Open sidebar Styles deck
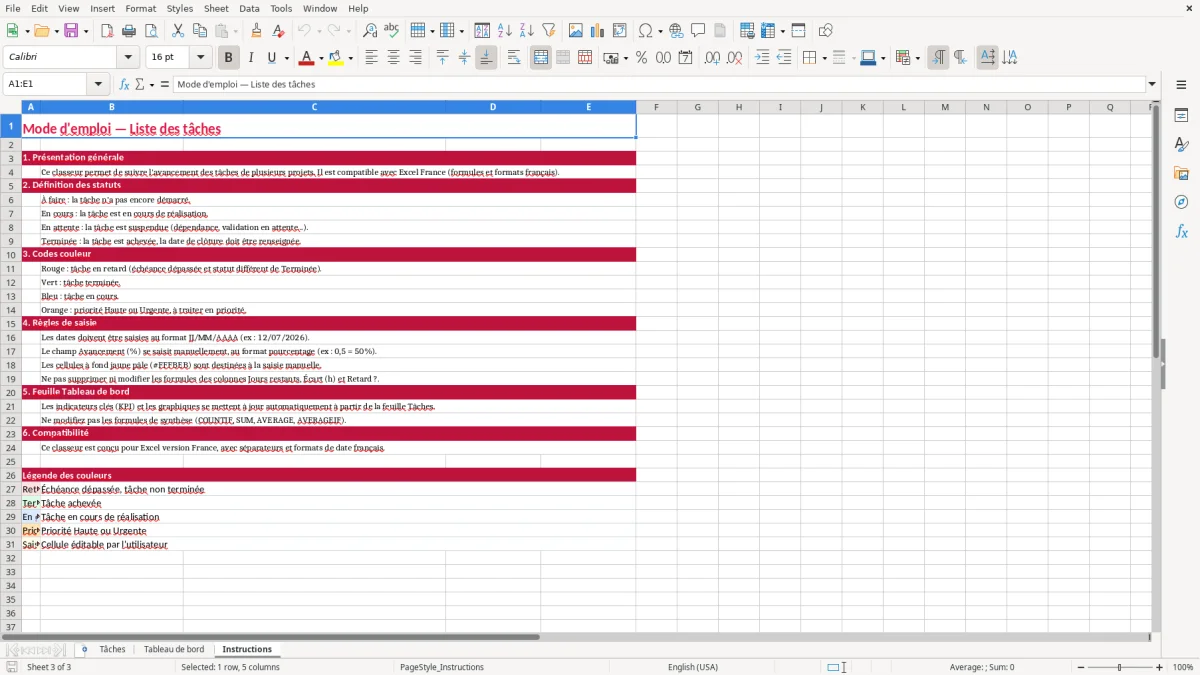The width and height of the screenshot is (1200, 675). (x=1181, y=145)
